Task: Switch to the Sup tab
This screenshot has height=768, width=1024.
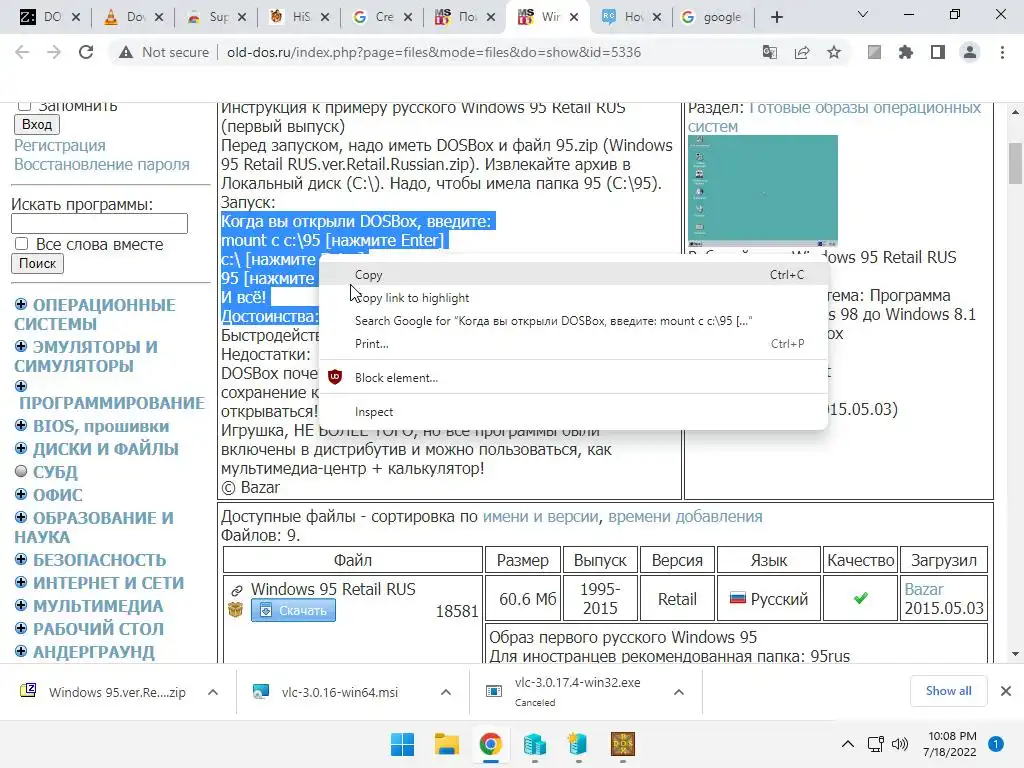Action: (x=216, y=17)
